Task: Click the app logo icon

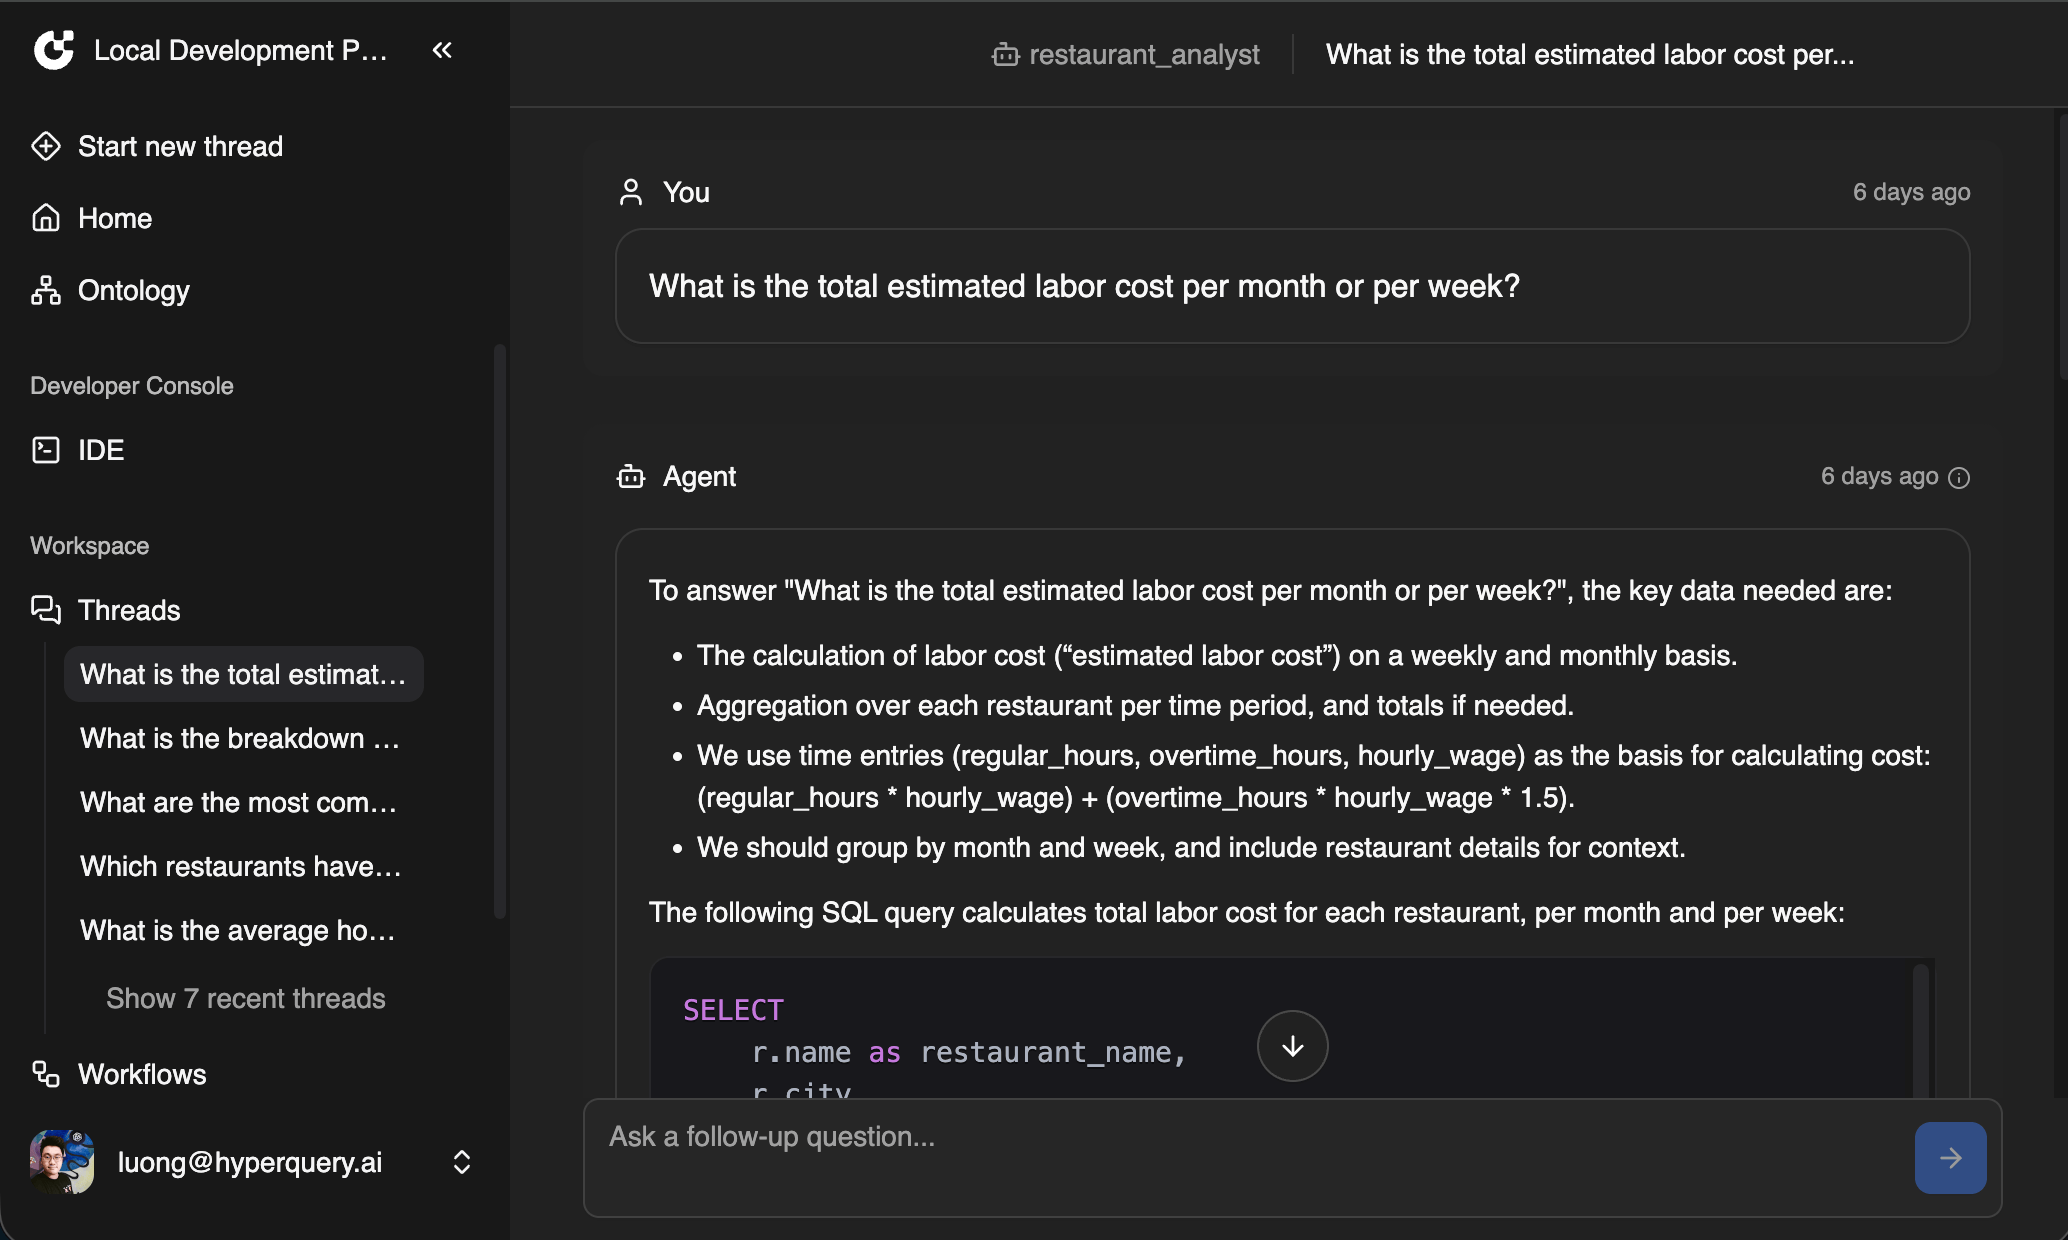Action: pos(54,50)
